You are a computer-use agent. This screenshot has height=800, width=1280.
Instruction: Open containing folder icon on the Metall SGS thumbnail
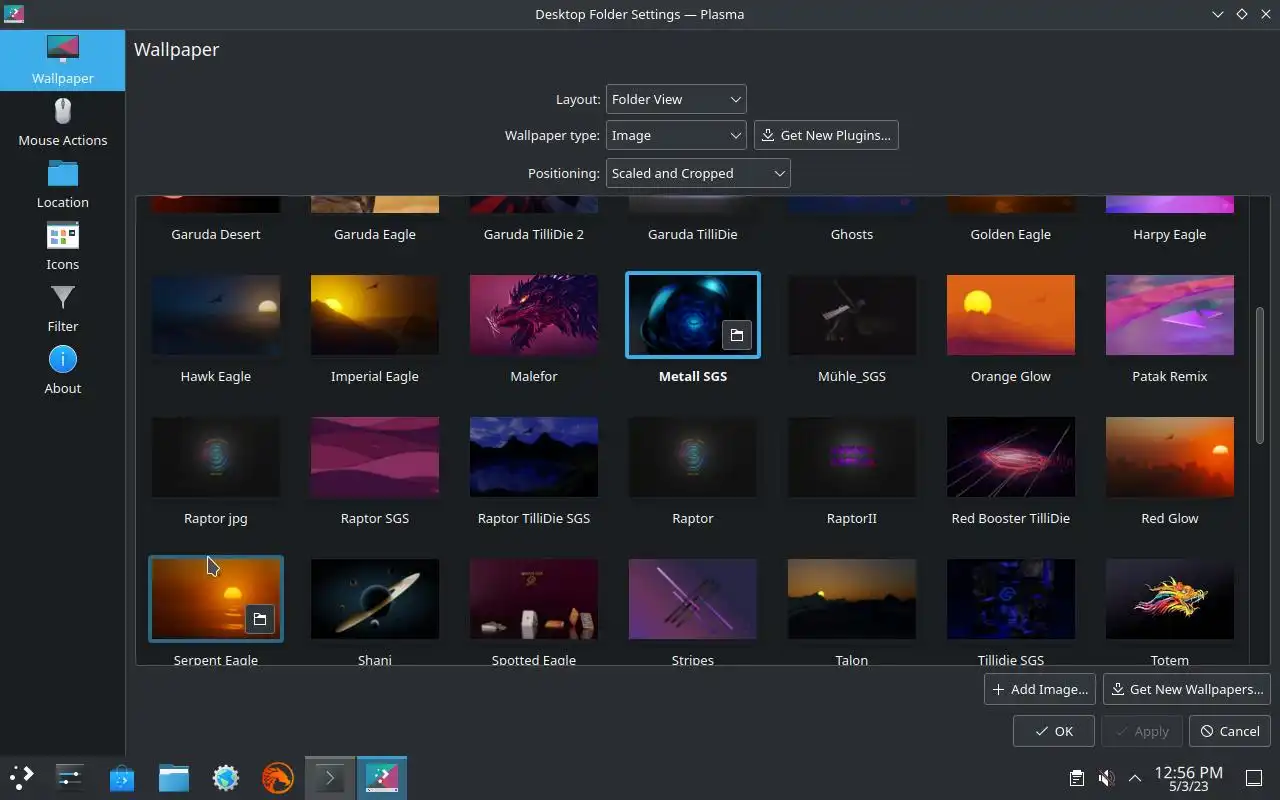pyautogui.click(x=737, y=335)
